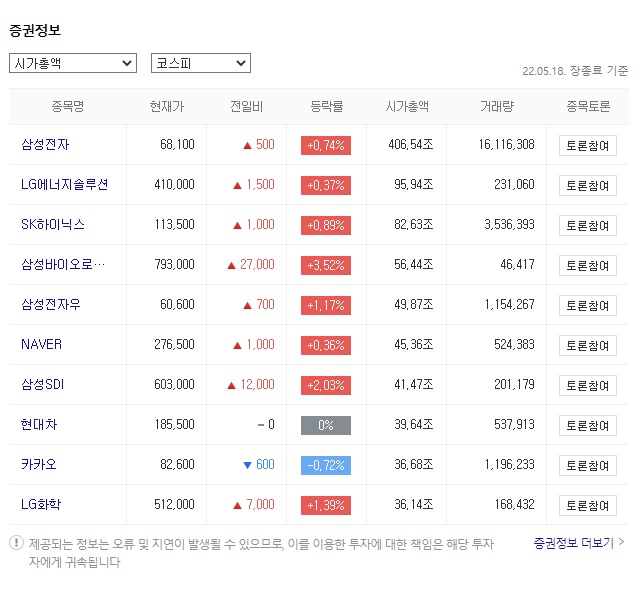Click 토론참여 button for LG화학
This screenshot has height=589, width=643.
point(588,505)
